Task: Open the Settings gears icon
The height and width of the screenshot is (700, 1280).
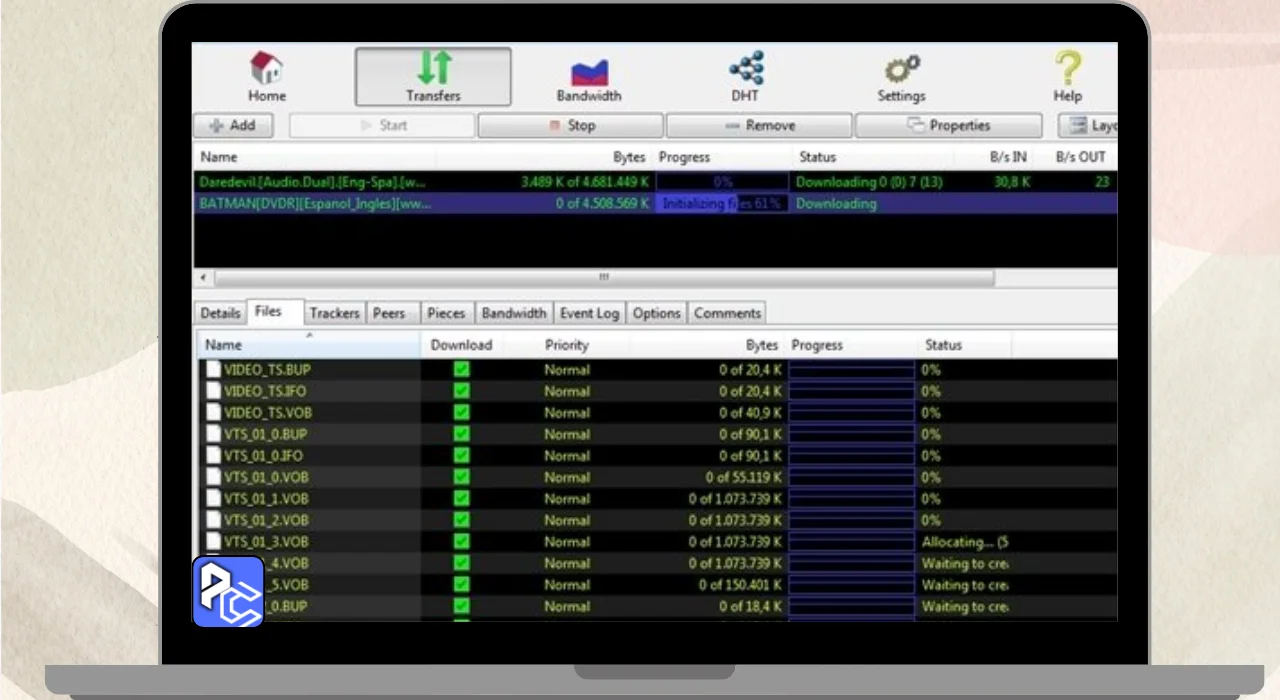Action: [x=901, y=69]
